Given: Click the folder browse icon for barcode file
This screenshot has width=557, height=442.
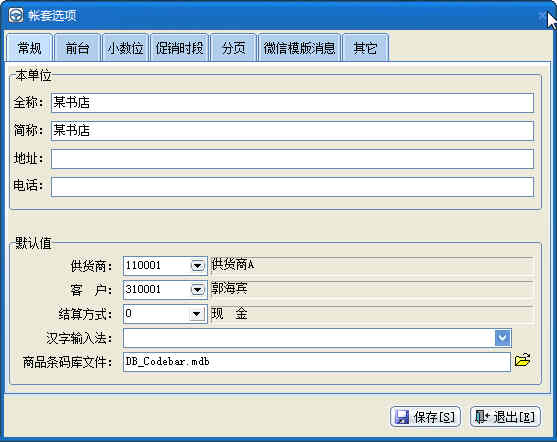Looking at the screenshot, I should coord(523,360).
